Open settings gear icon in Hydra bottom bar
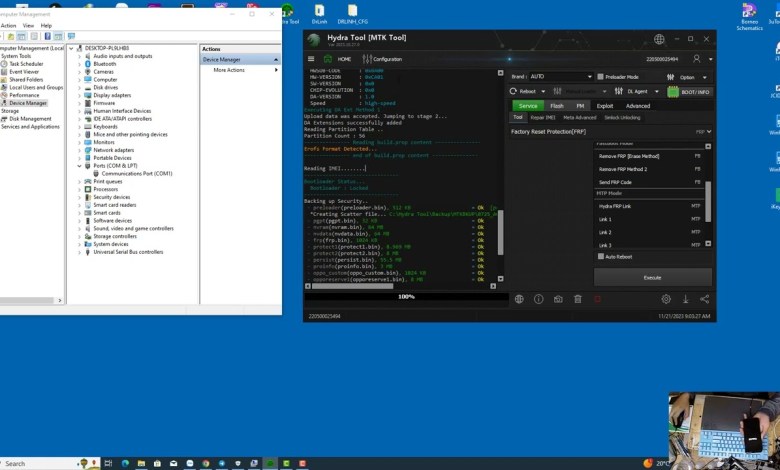Screen dimensions: 780x470 pyautogui.click(x=666, y=299)
